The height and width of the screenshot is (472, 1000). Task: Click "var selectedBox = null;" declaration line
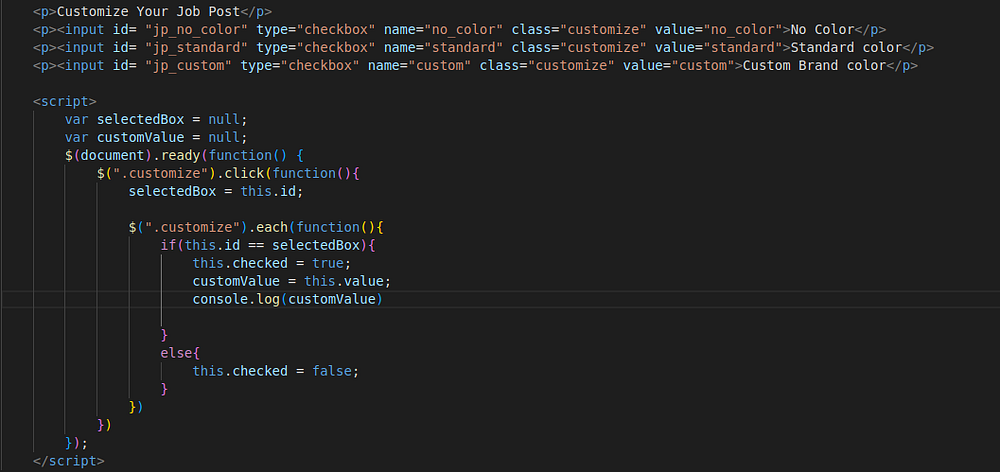tap(156, 119)
